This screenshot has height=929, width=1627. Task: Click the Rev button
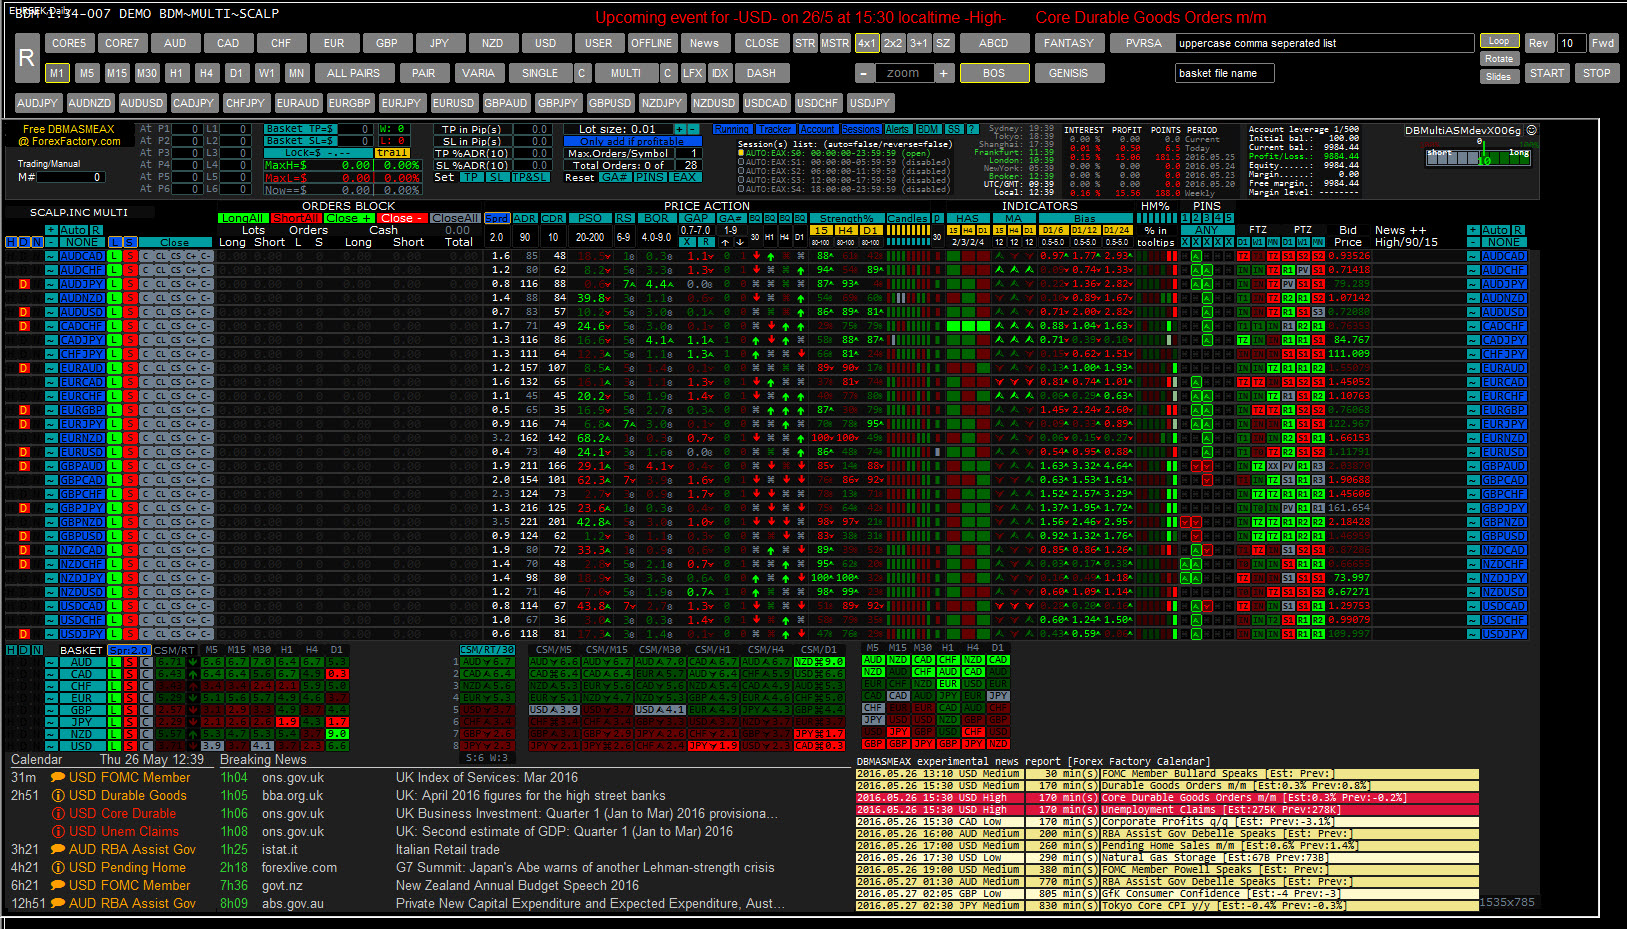pyautogui.click(x=1539, y=43)
